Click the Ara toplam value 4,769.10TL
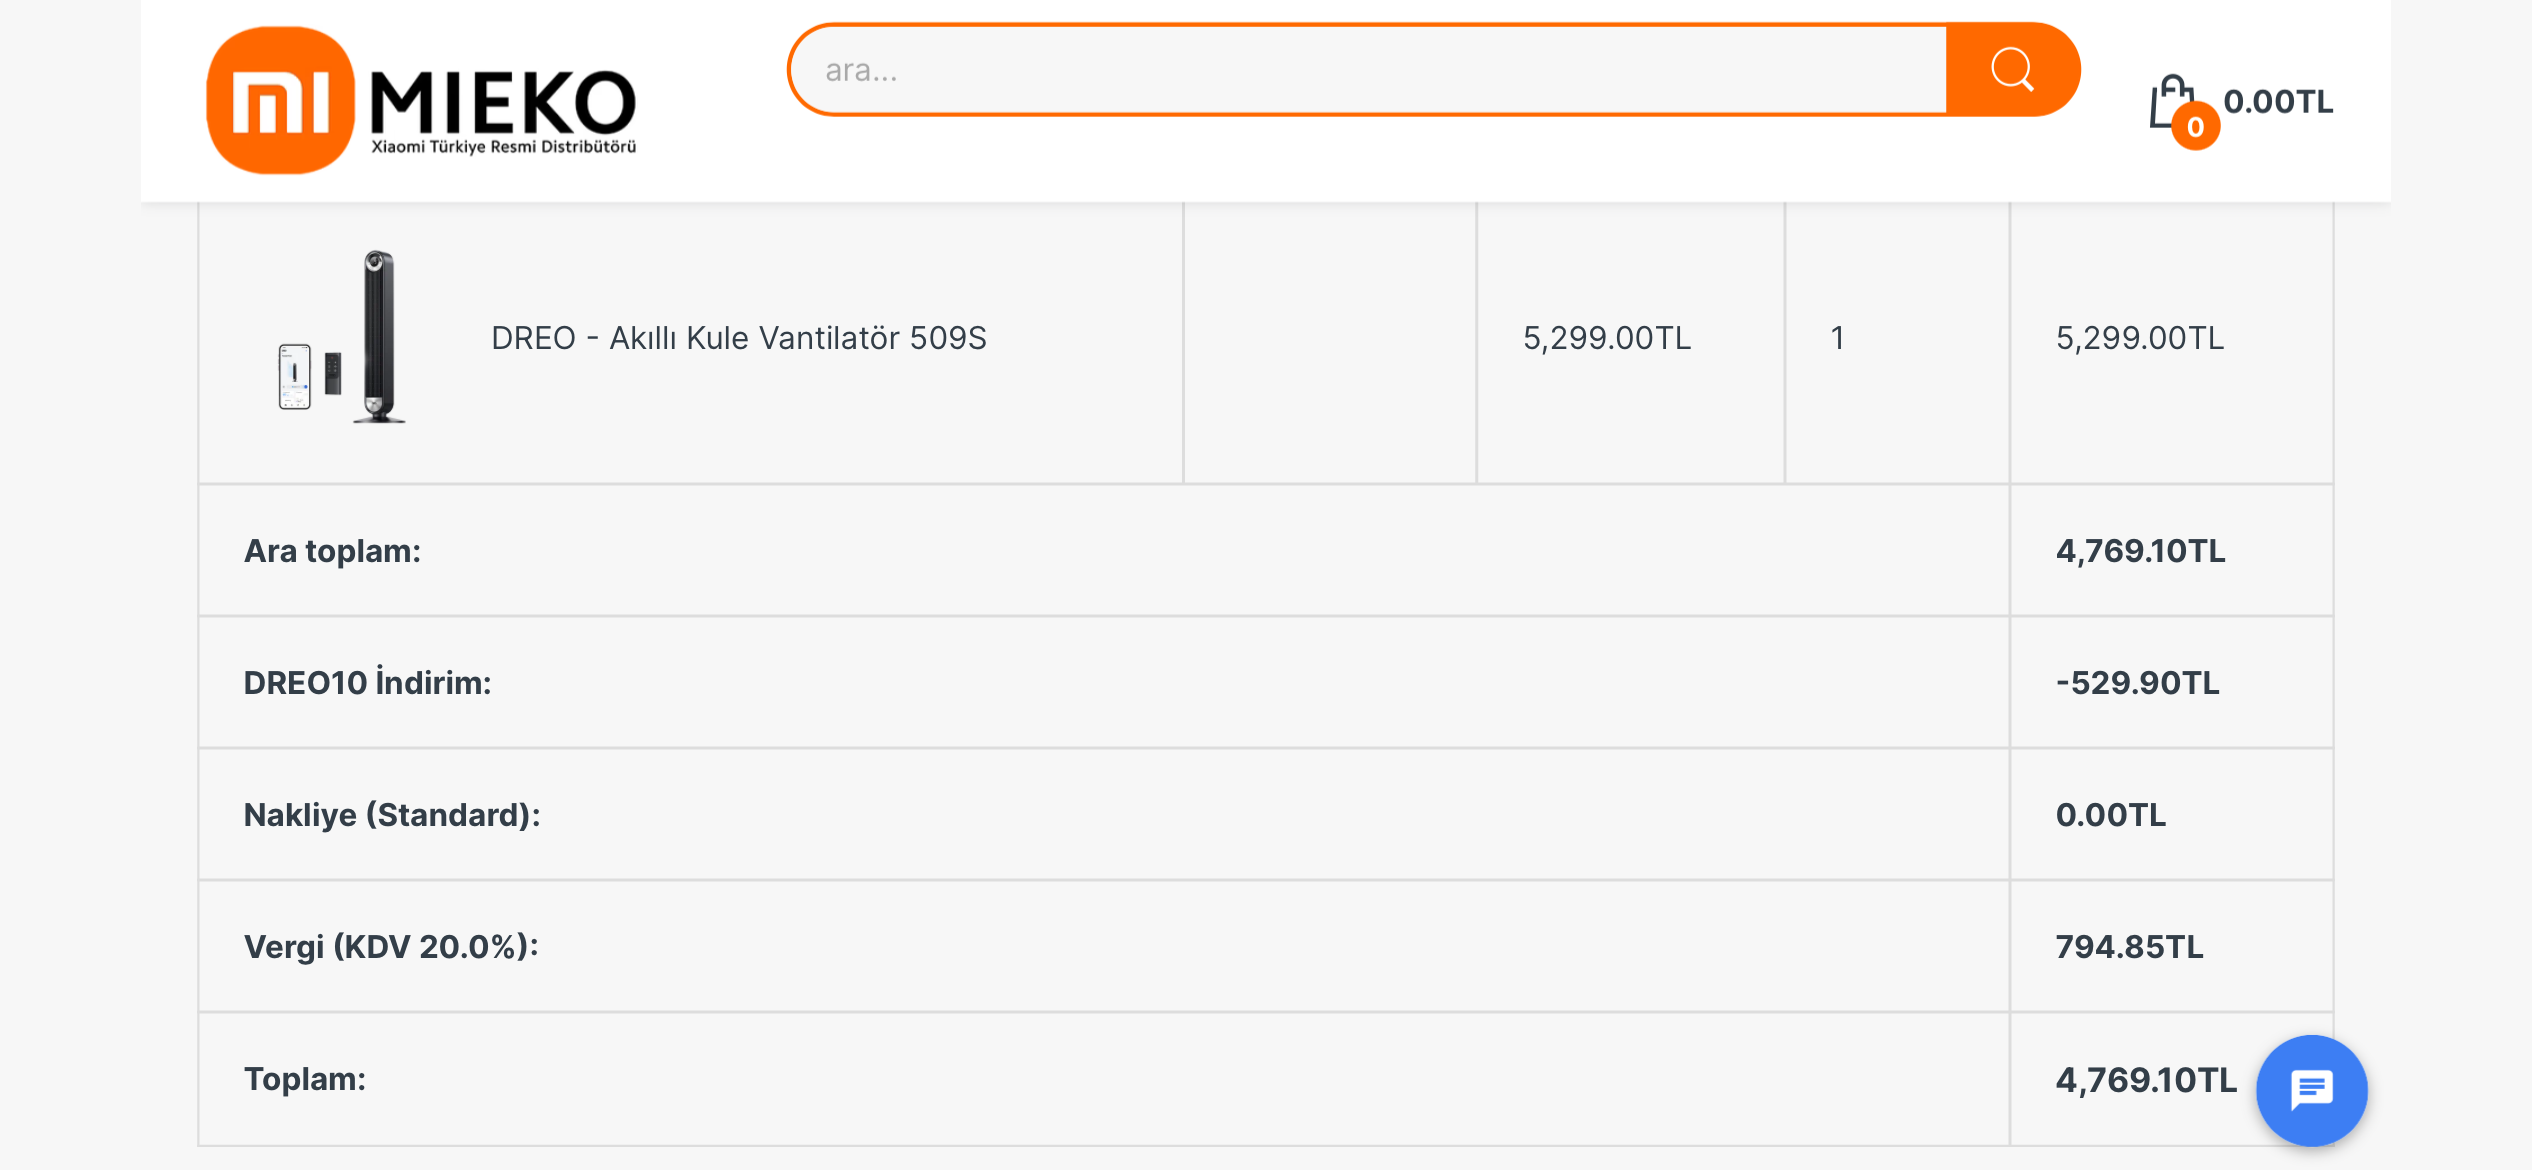 (x=2140, y=551)
